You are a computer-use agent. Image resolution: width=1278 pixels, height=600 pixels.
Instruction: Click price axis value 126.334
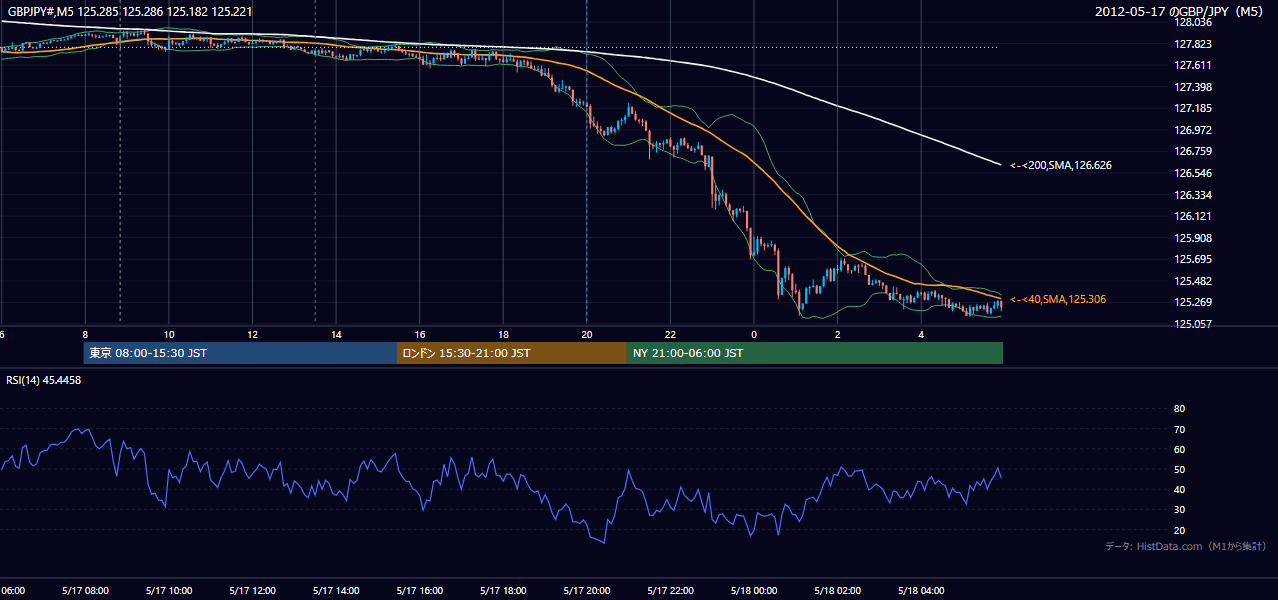click(1194, 195)
